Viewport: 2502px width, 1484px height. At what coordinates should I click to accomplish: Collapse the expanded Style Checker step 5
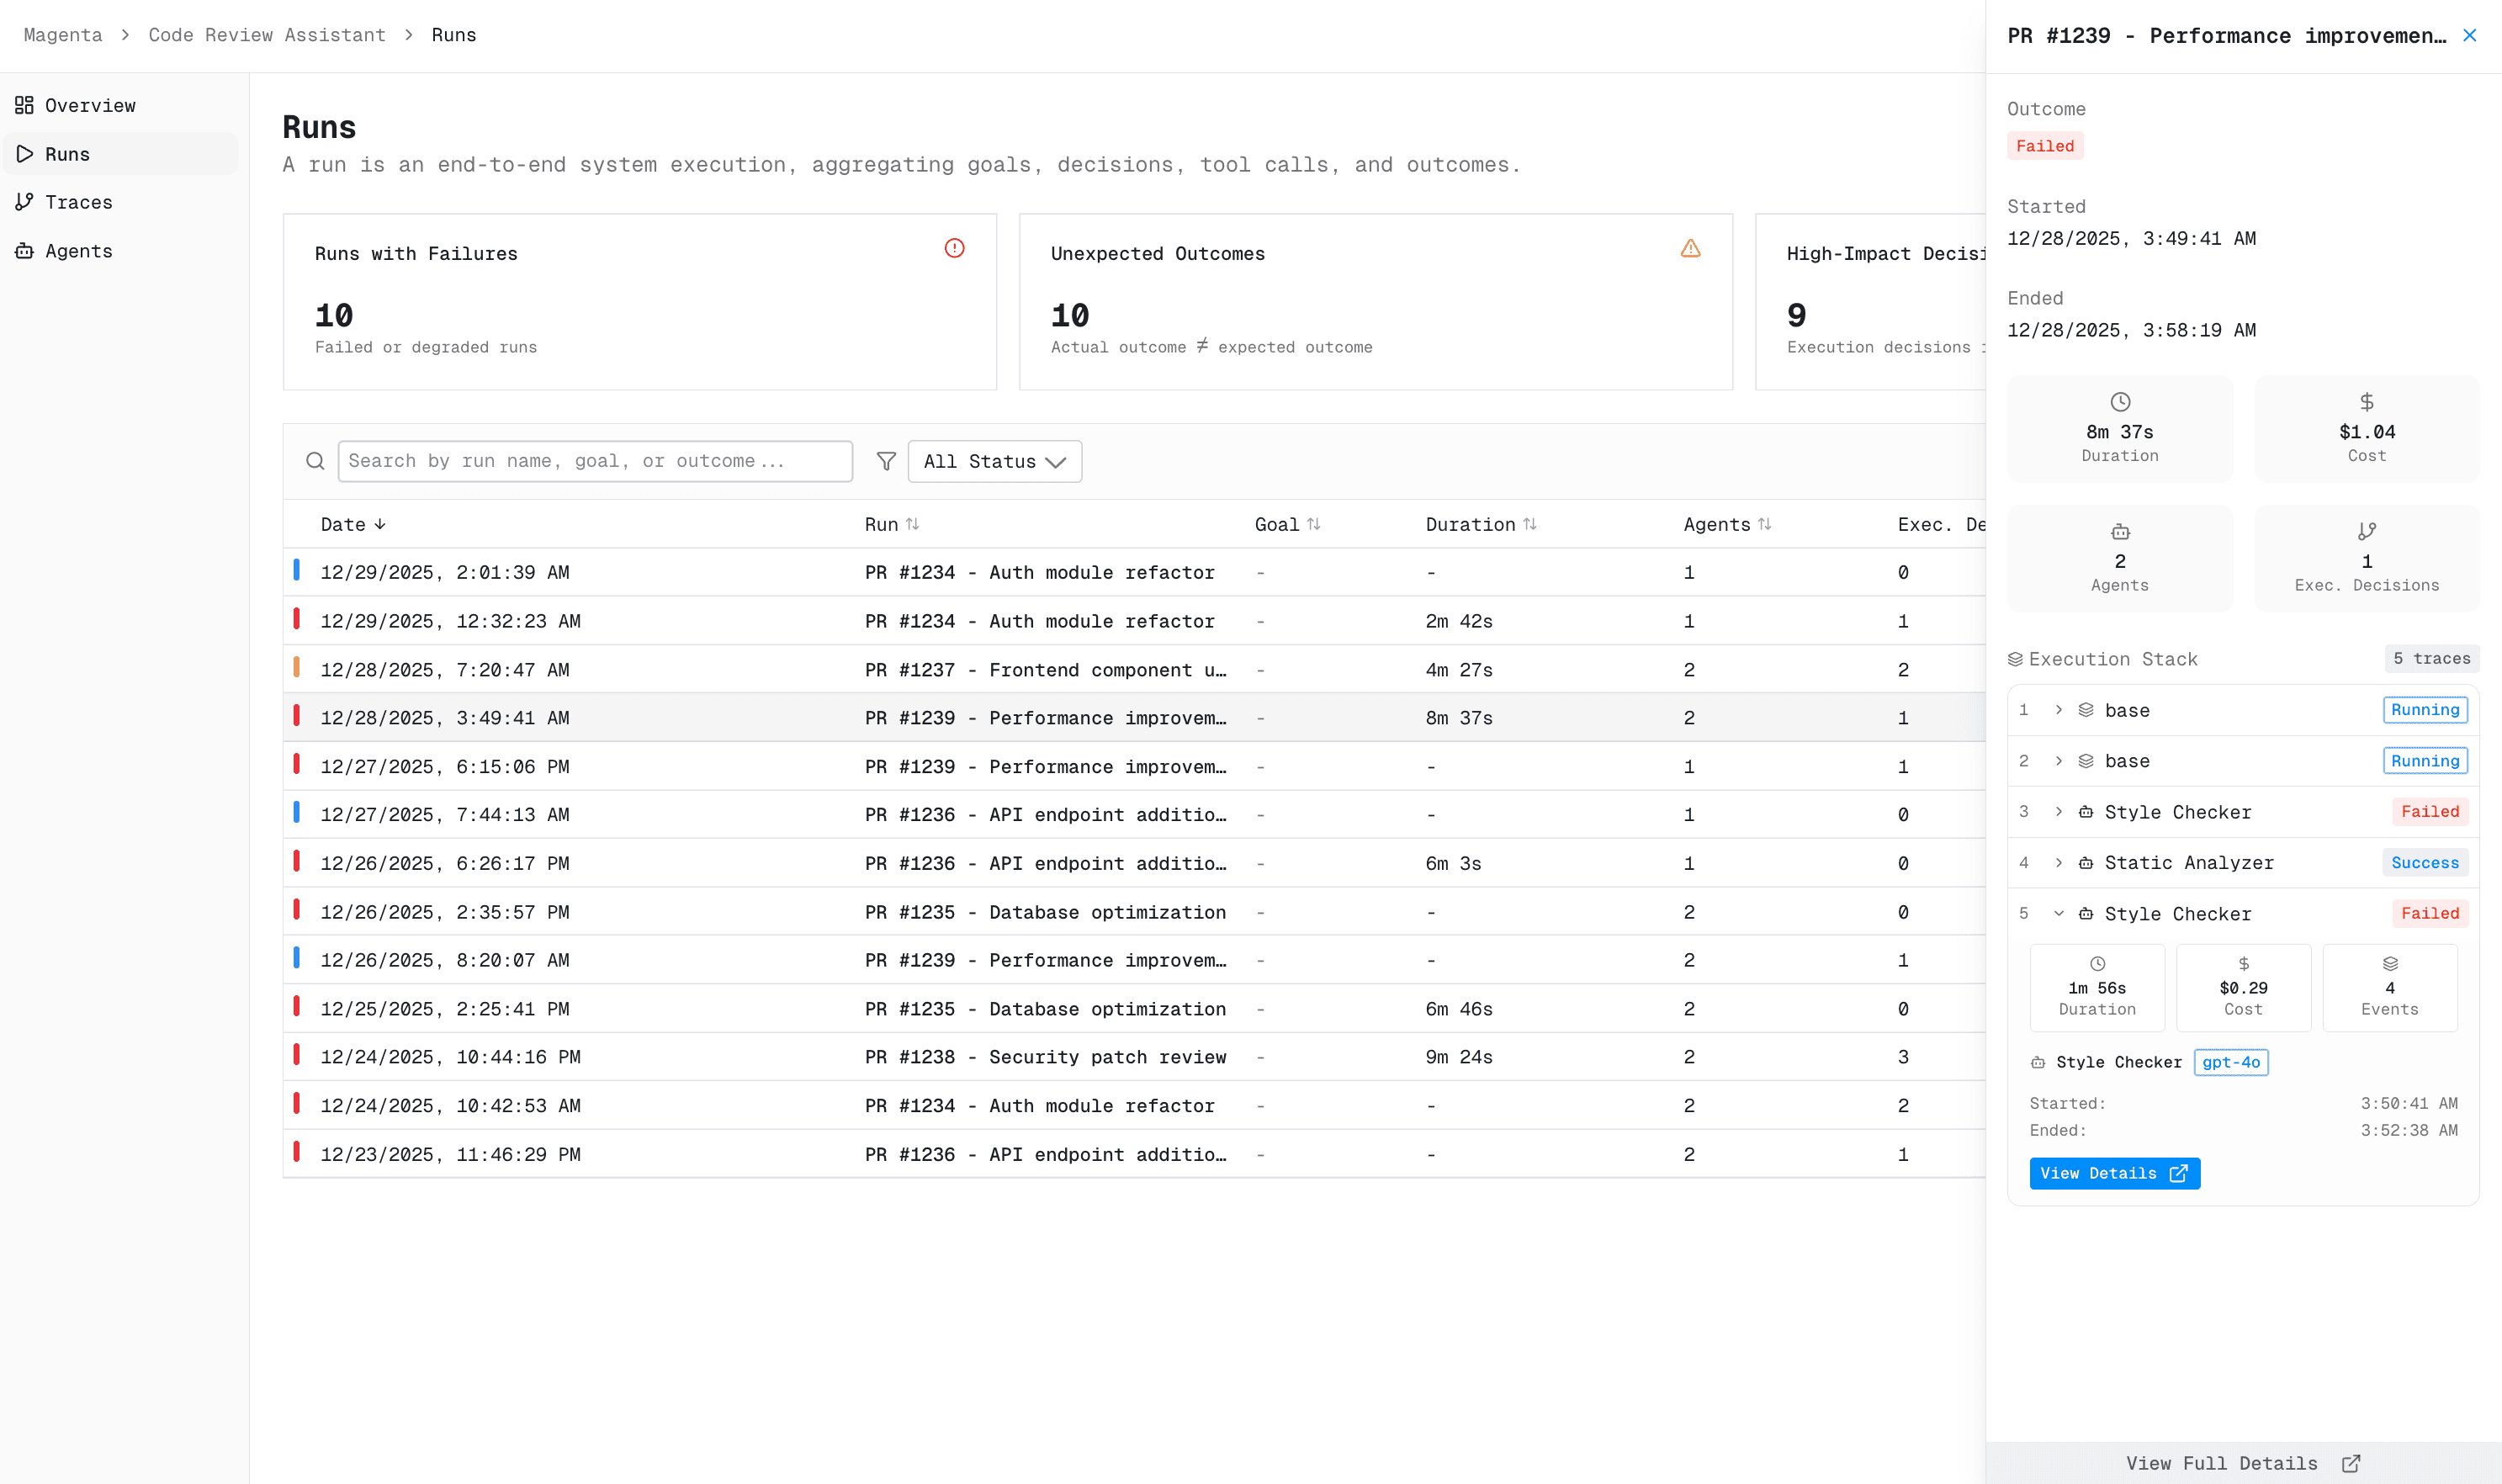pyautogui.click(x=2060, y=913)
